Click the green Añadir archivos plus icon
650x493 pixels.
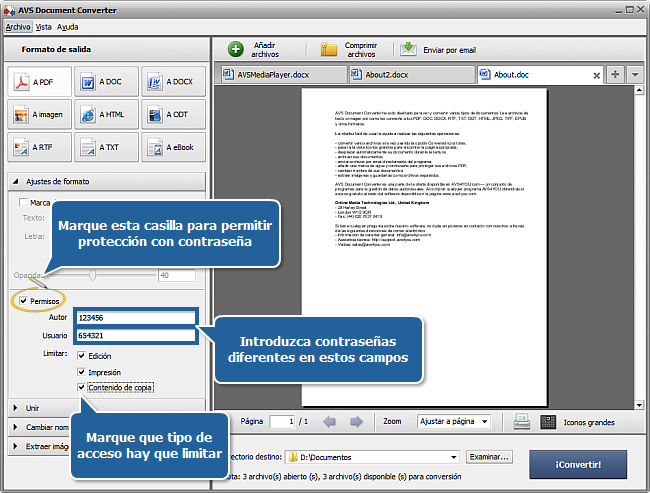coord(235,49)
